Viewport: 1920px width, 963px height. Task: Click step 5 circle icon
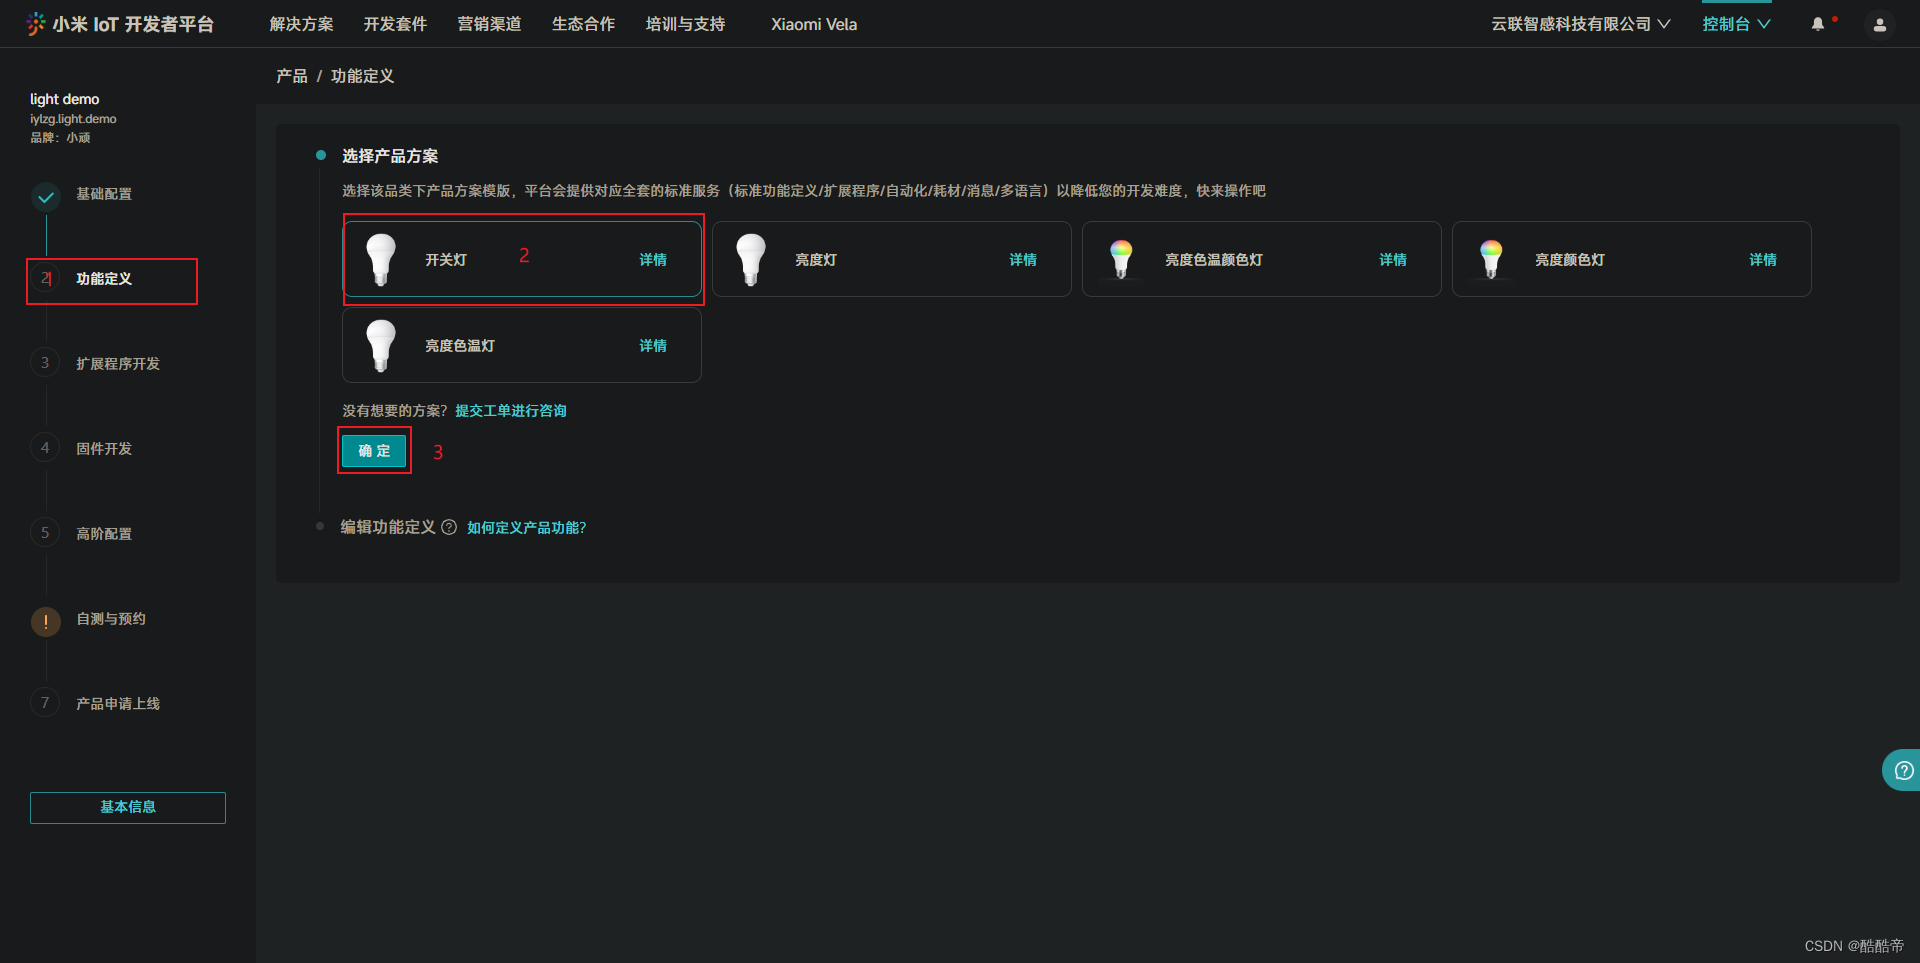(45, 533)
